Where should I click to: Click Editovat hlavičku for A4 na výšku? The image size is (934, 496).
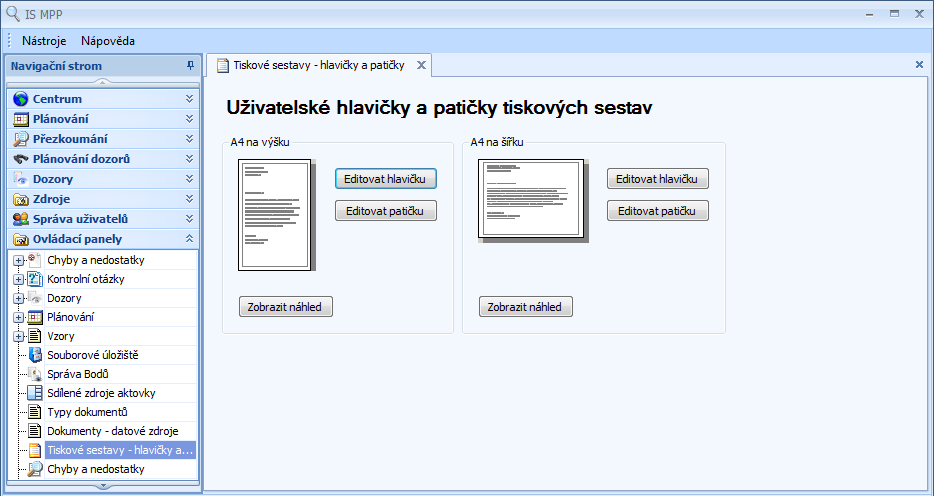tap(386, 179)
